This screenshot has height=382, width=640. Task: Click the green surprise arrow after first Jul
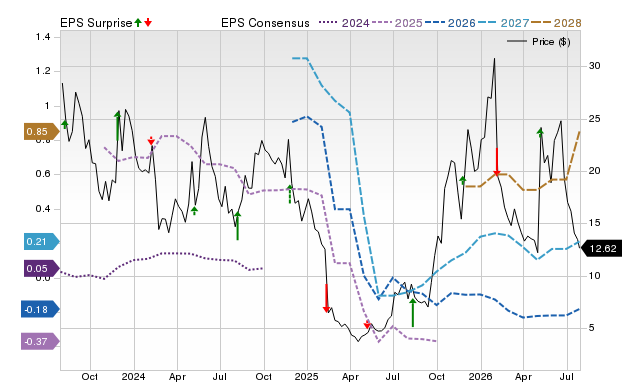[238, 226]
